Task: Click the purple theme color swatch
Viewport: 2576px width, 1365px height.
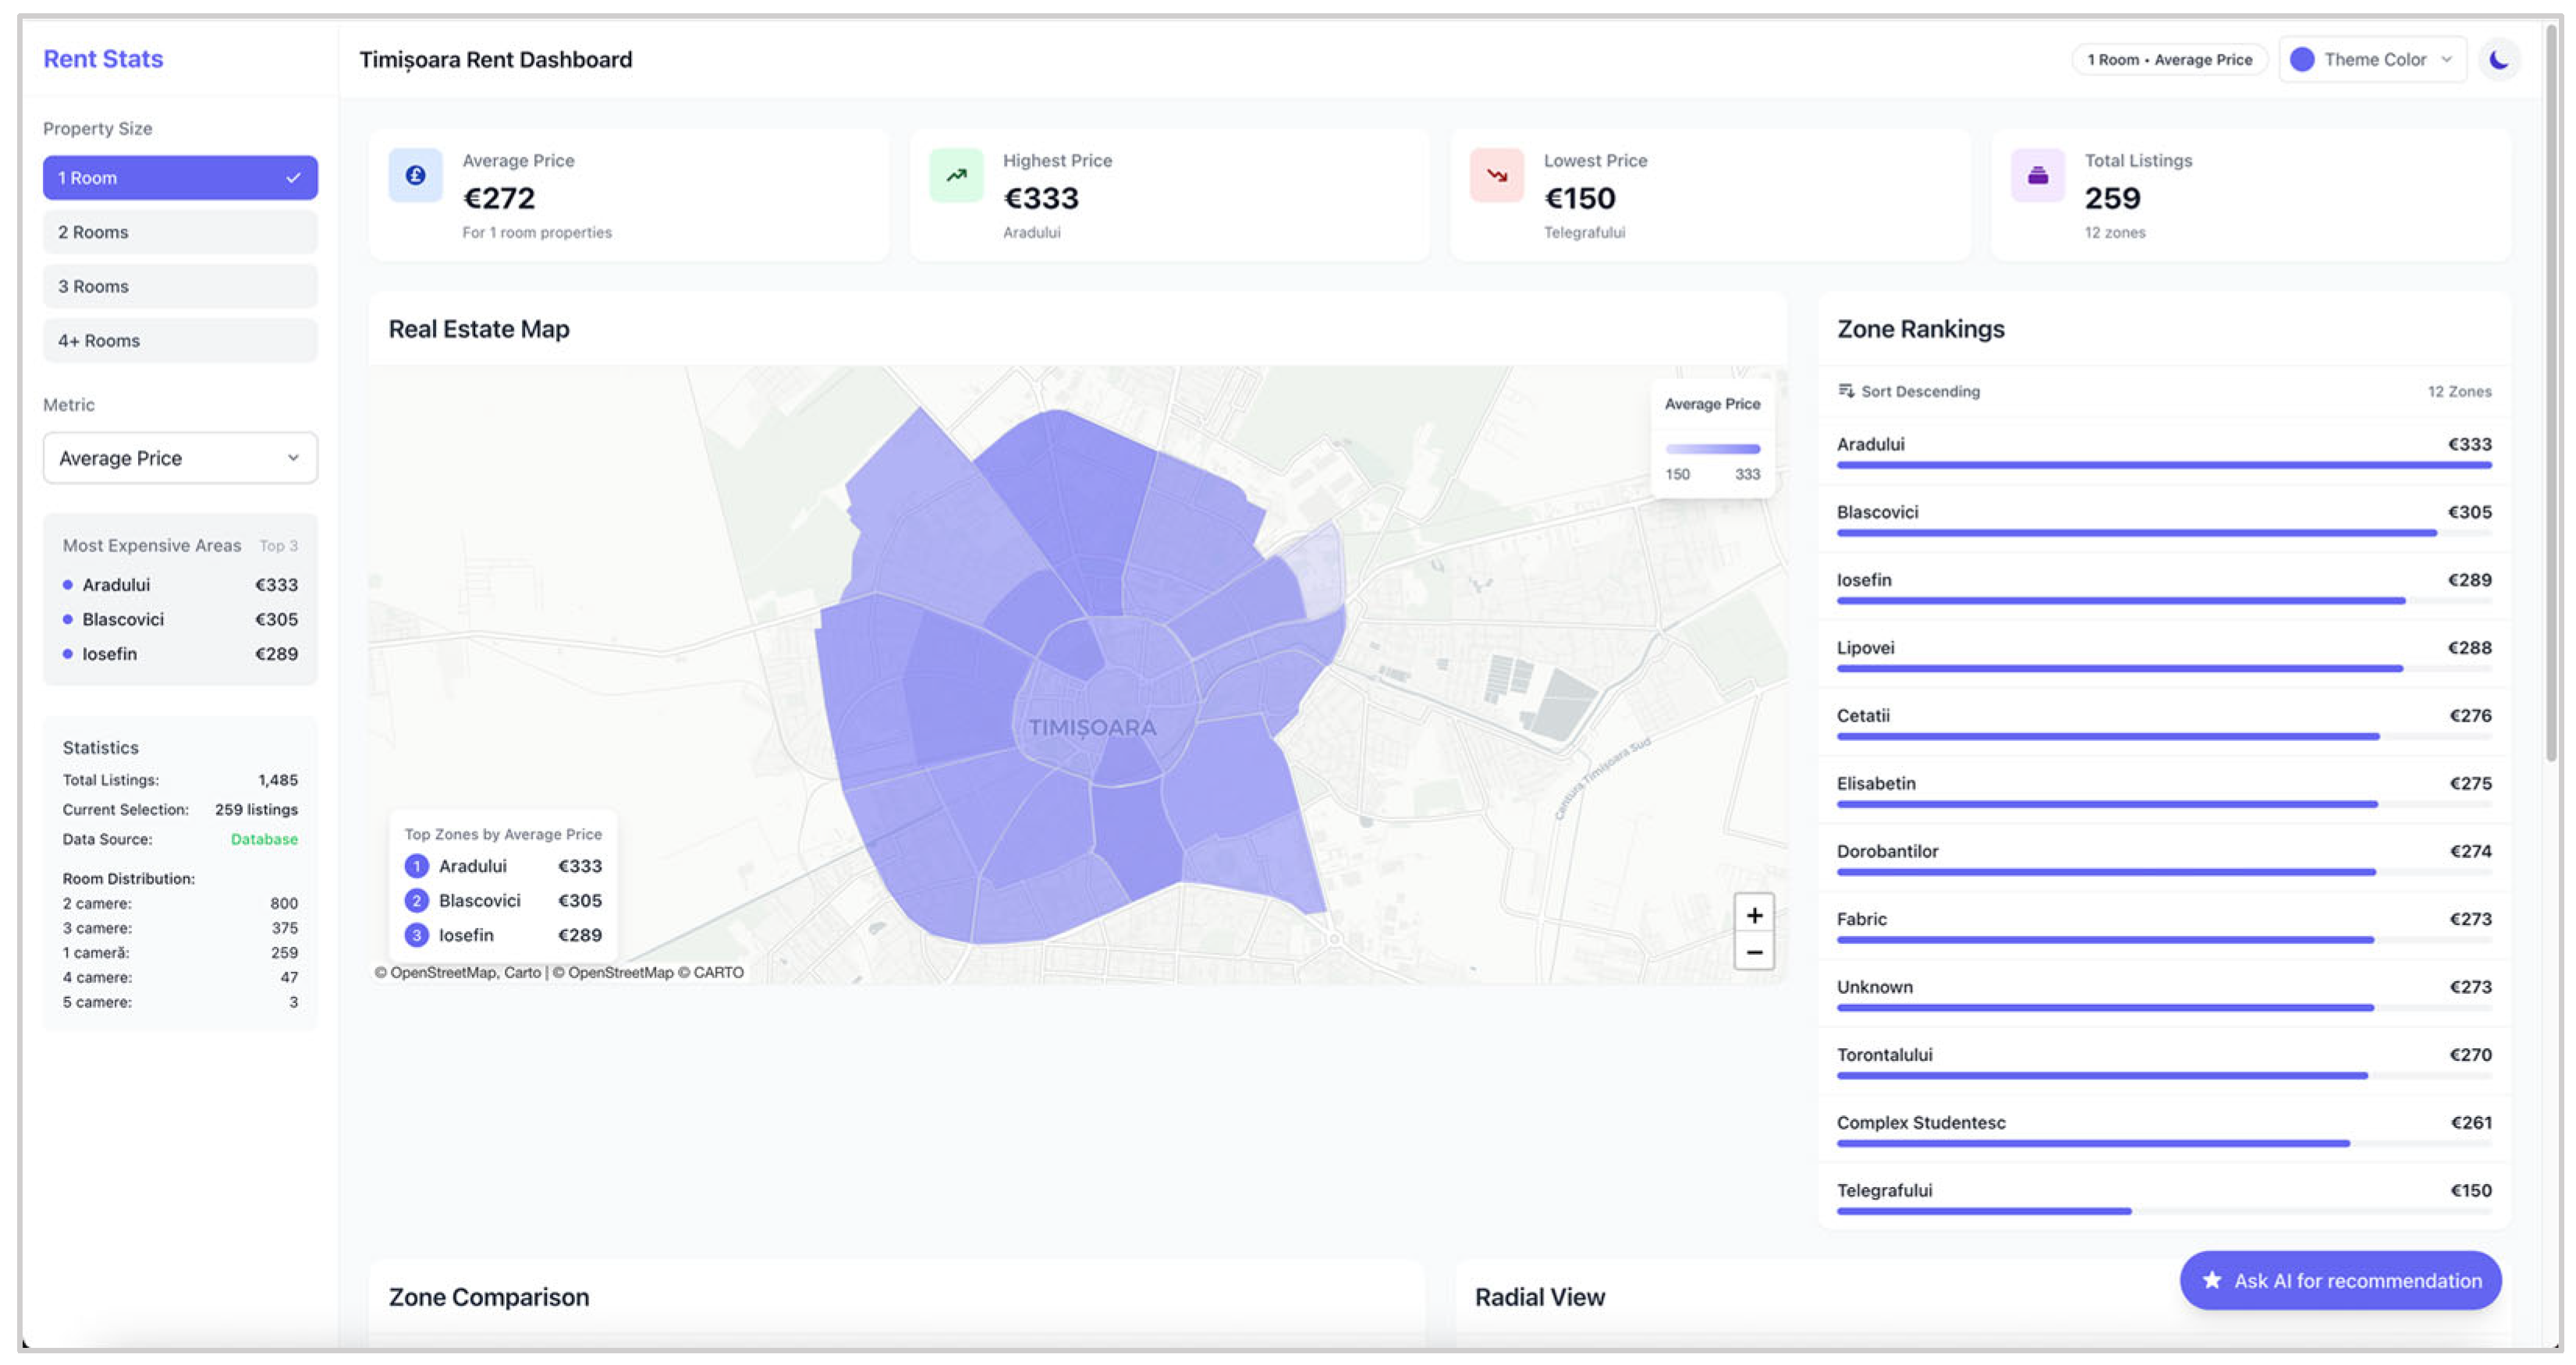Action: [2301, 60]
